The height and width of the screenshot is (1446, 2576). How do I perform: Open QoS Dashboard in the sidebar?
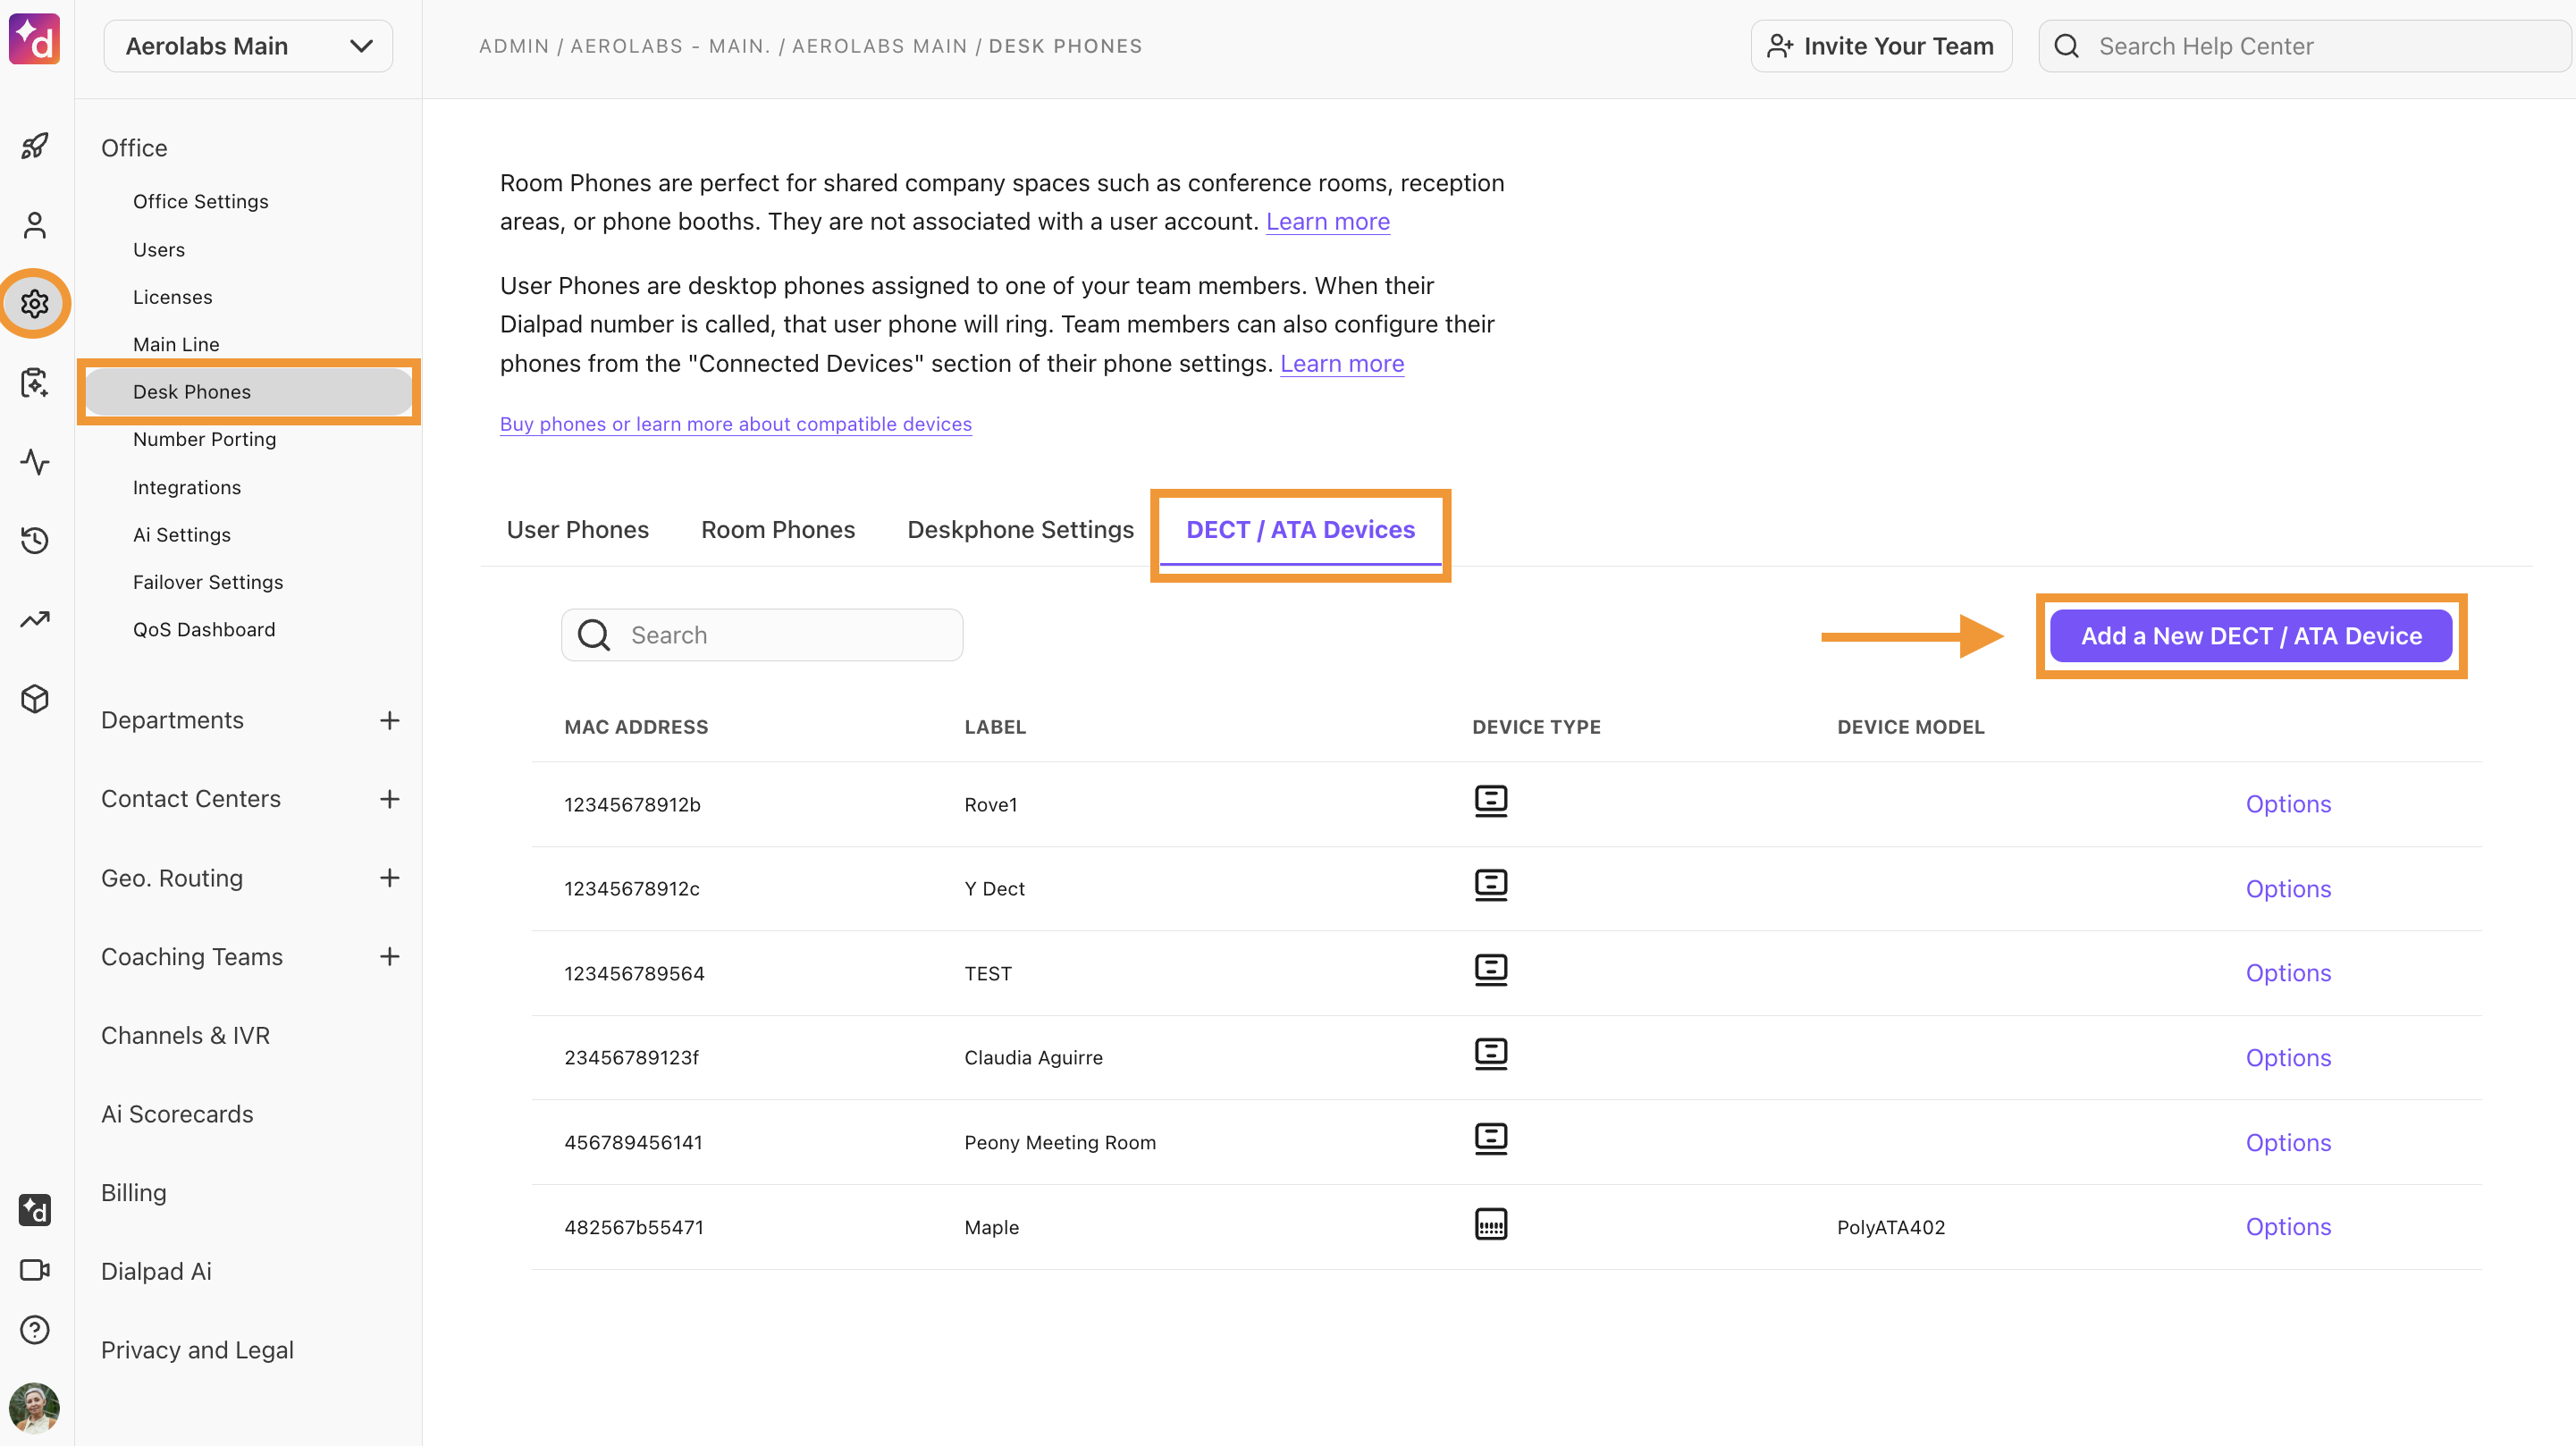tap(204, 629)
